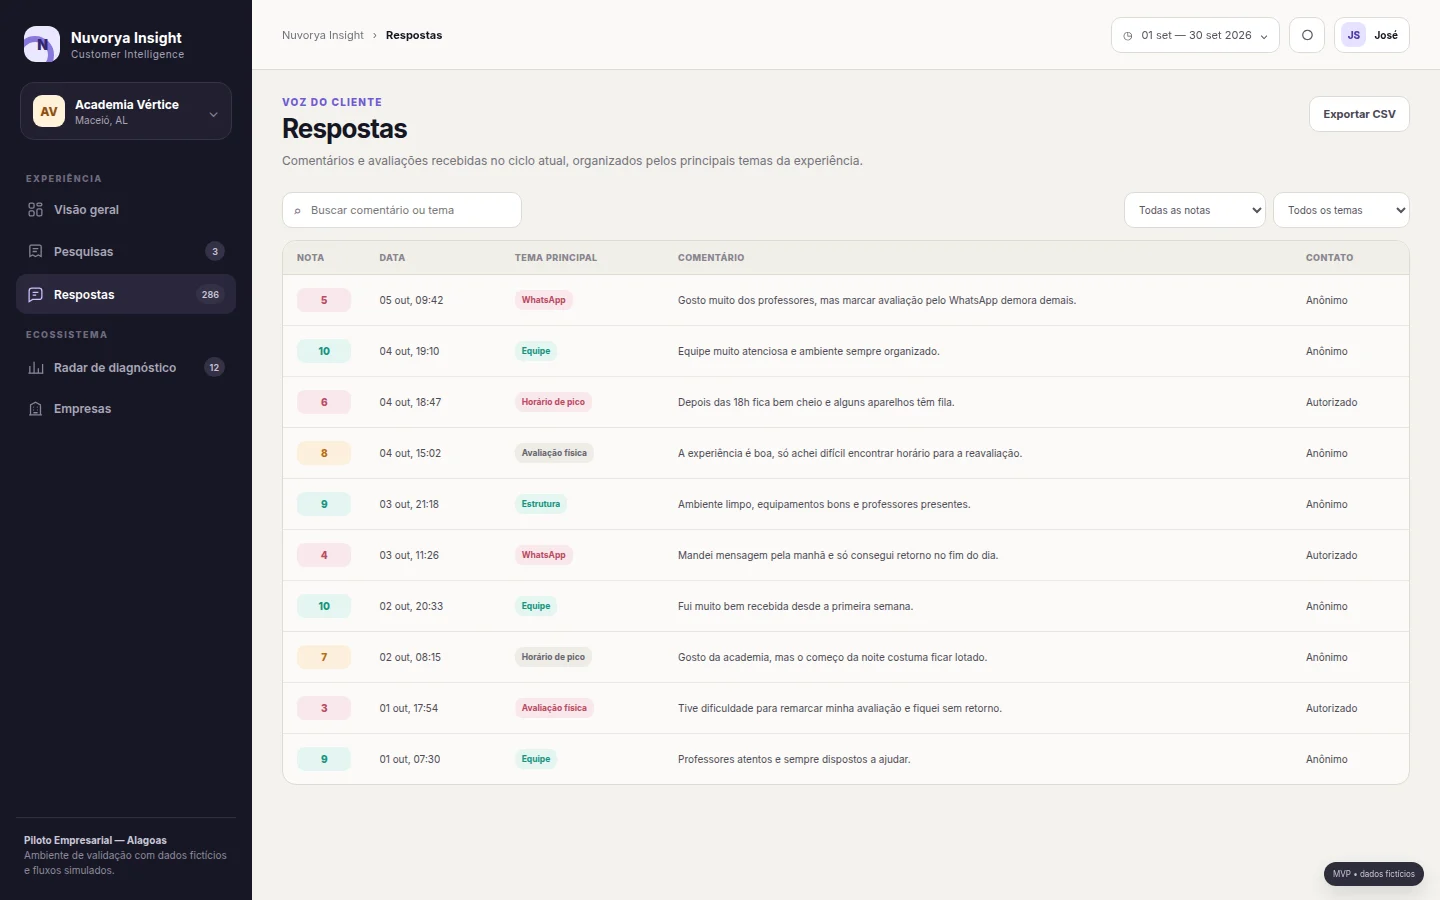Screen dimensions: 1440x900
Task: Click comment 'Professores atentos e sempre dispostos a ajudar.'
Action: pyautogui.click(x=794, y=759)
